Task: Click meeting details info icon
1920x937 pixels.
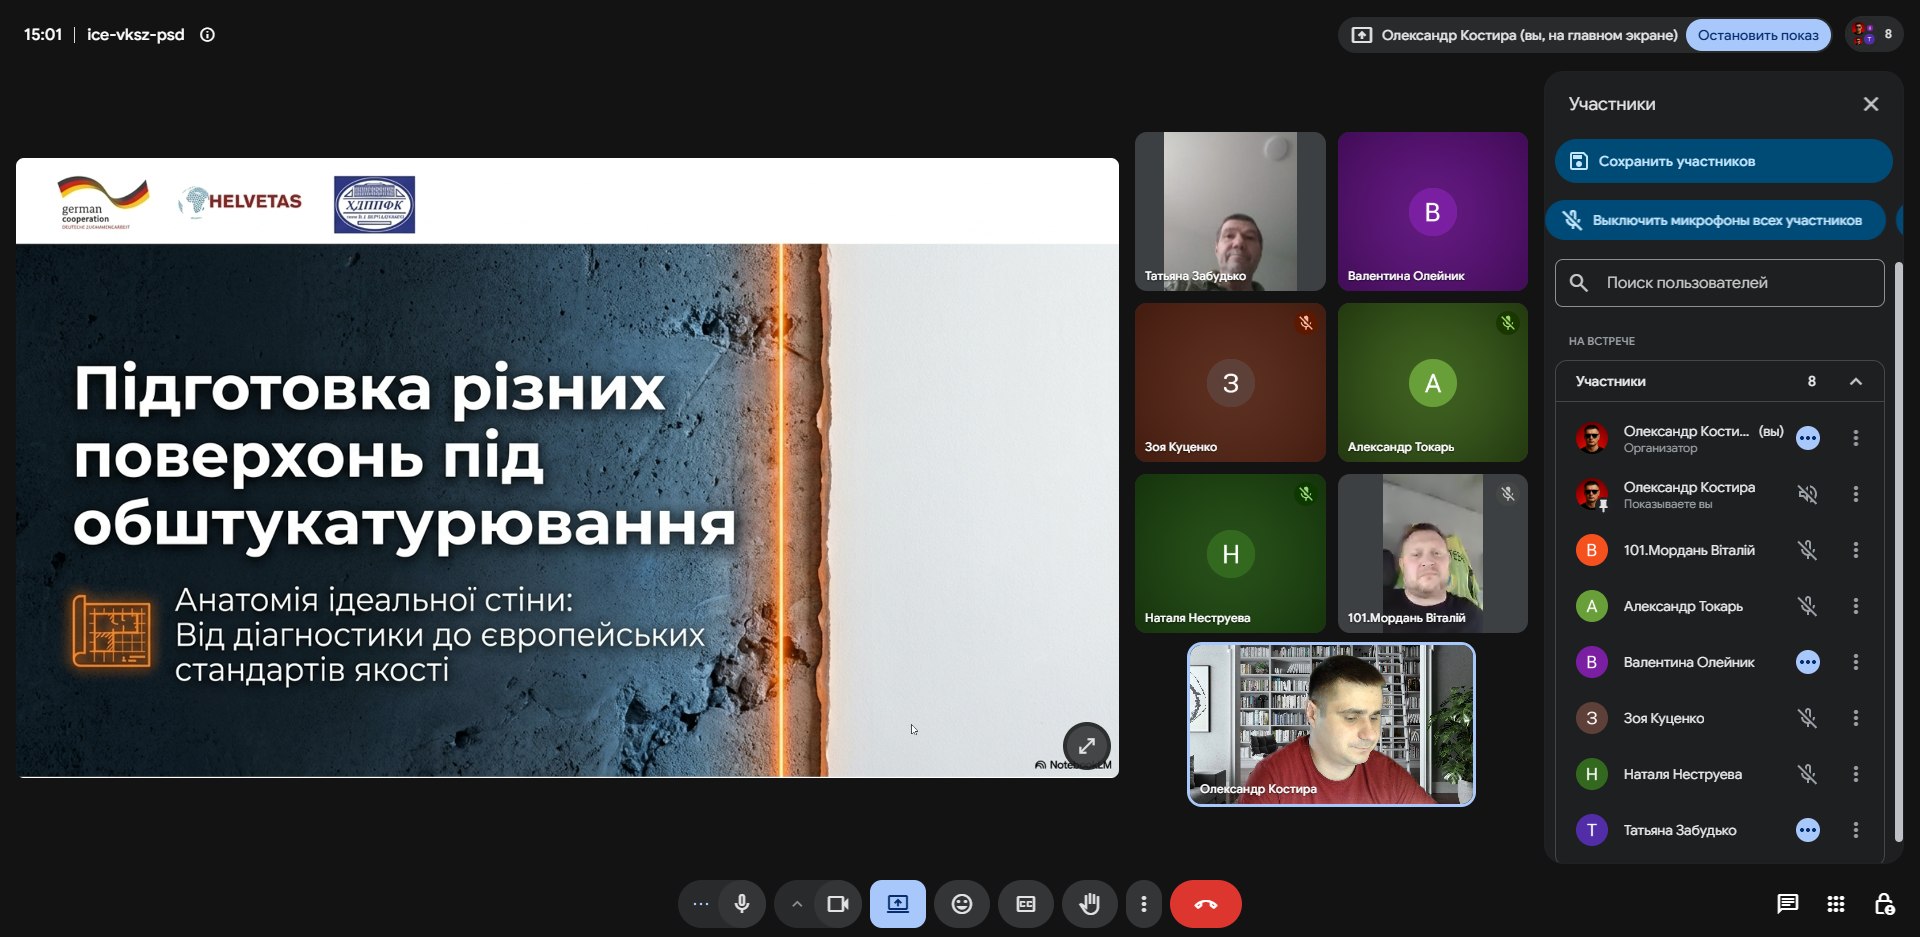Action: [207, 34]
